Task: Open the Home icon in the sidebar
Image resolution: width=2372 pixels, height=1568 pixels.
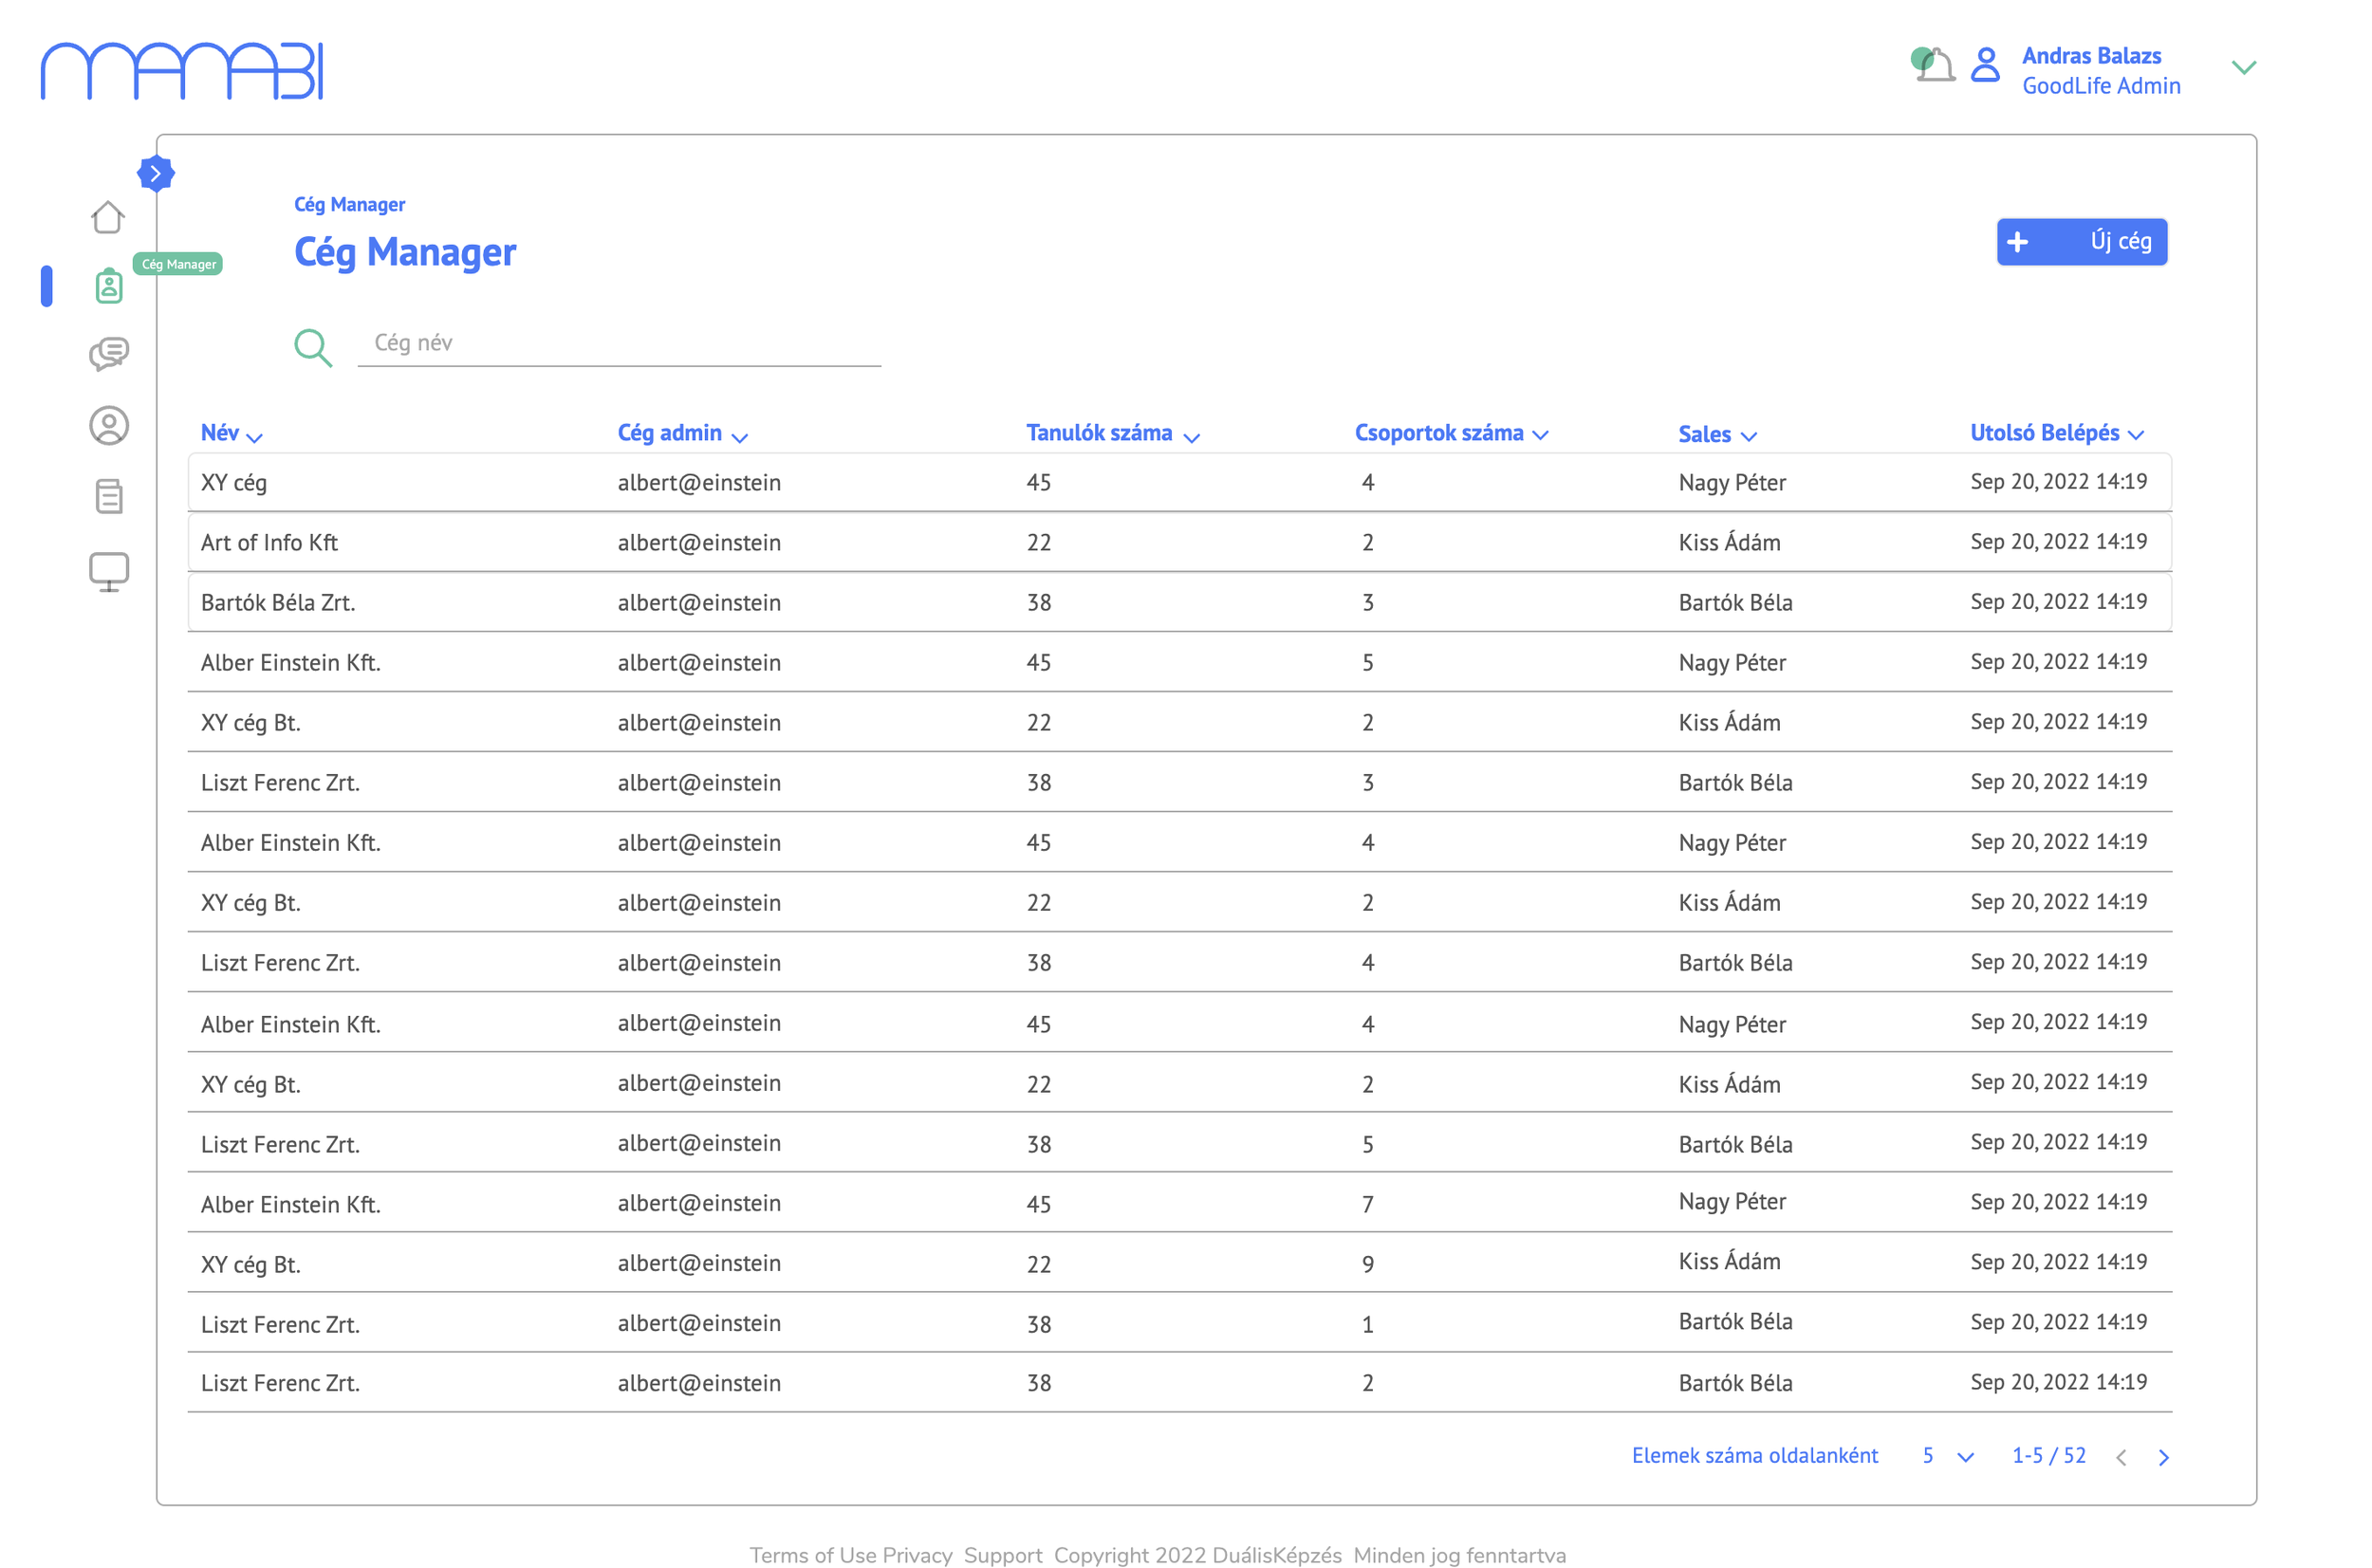Action: [x=108, y=217]
